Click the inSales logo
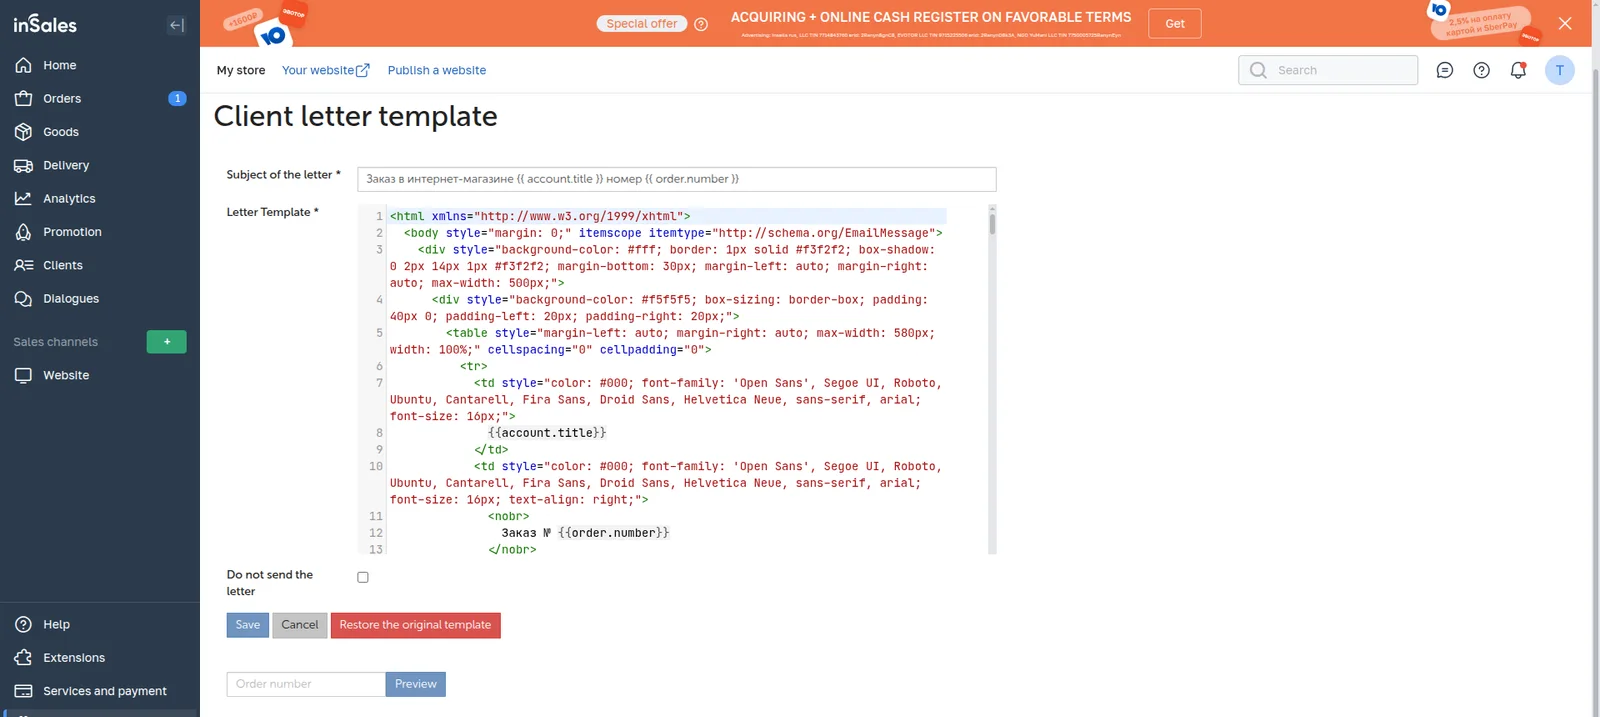 click(x=45, y=24)
